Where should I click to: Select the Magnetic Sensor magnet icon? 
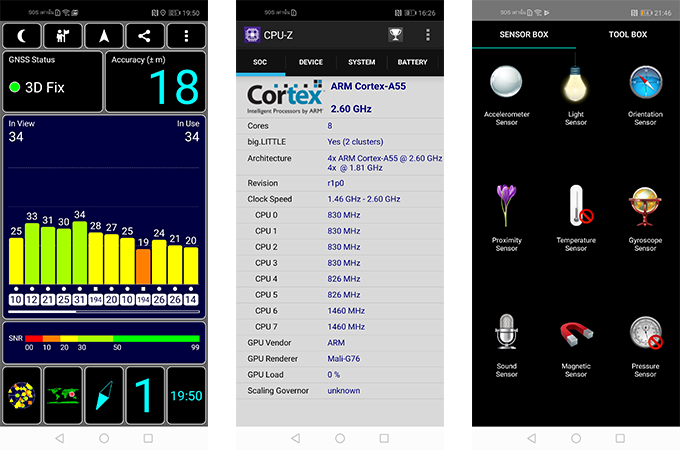click(x=576, y=338)
